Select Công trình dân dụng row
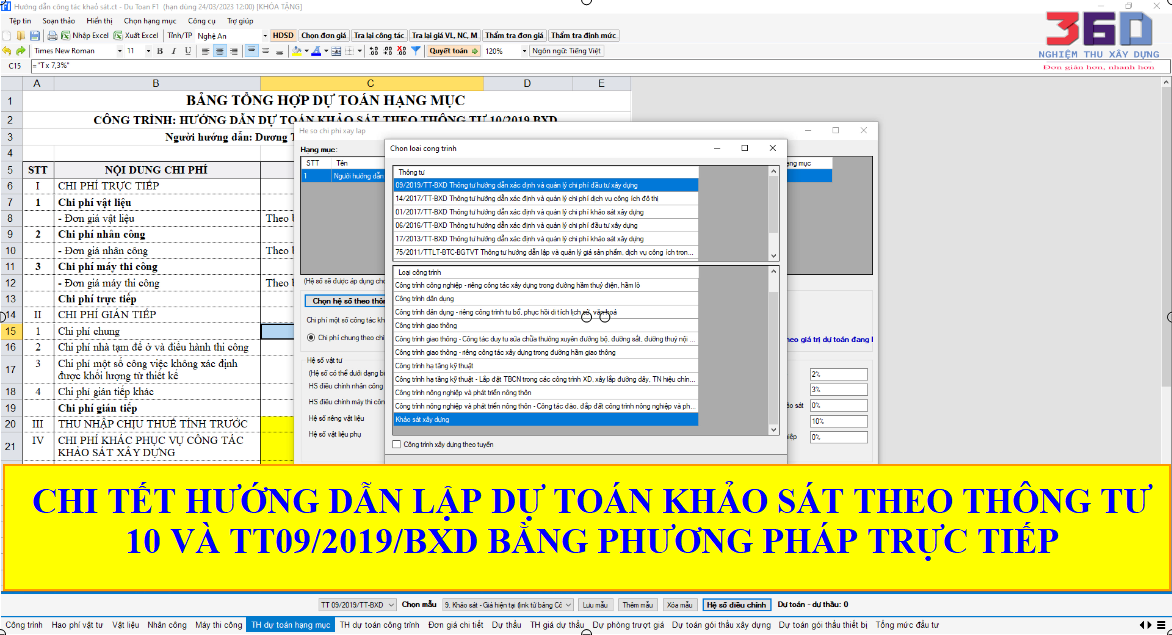 (x=546, y=299)
